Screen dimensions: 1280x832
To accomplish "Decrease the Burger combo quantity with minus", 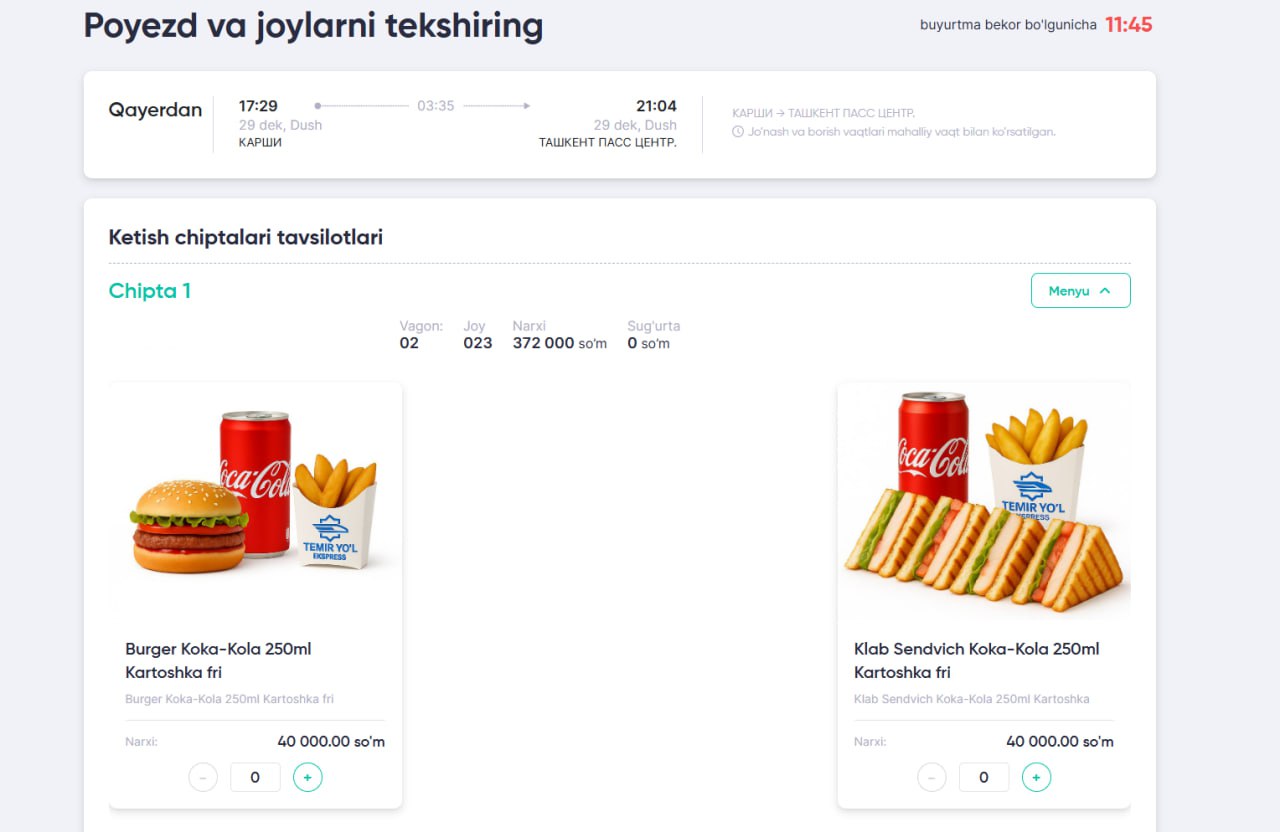I will pyautogui.click(x=203, y=777).
